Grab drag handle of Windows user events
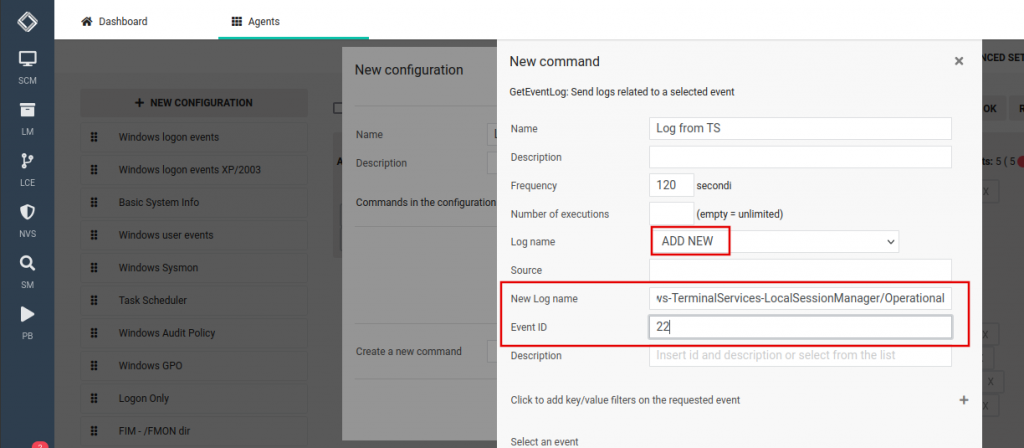This screenshot has width=1024, height=448. (x=94, y=235)
